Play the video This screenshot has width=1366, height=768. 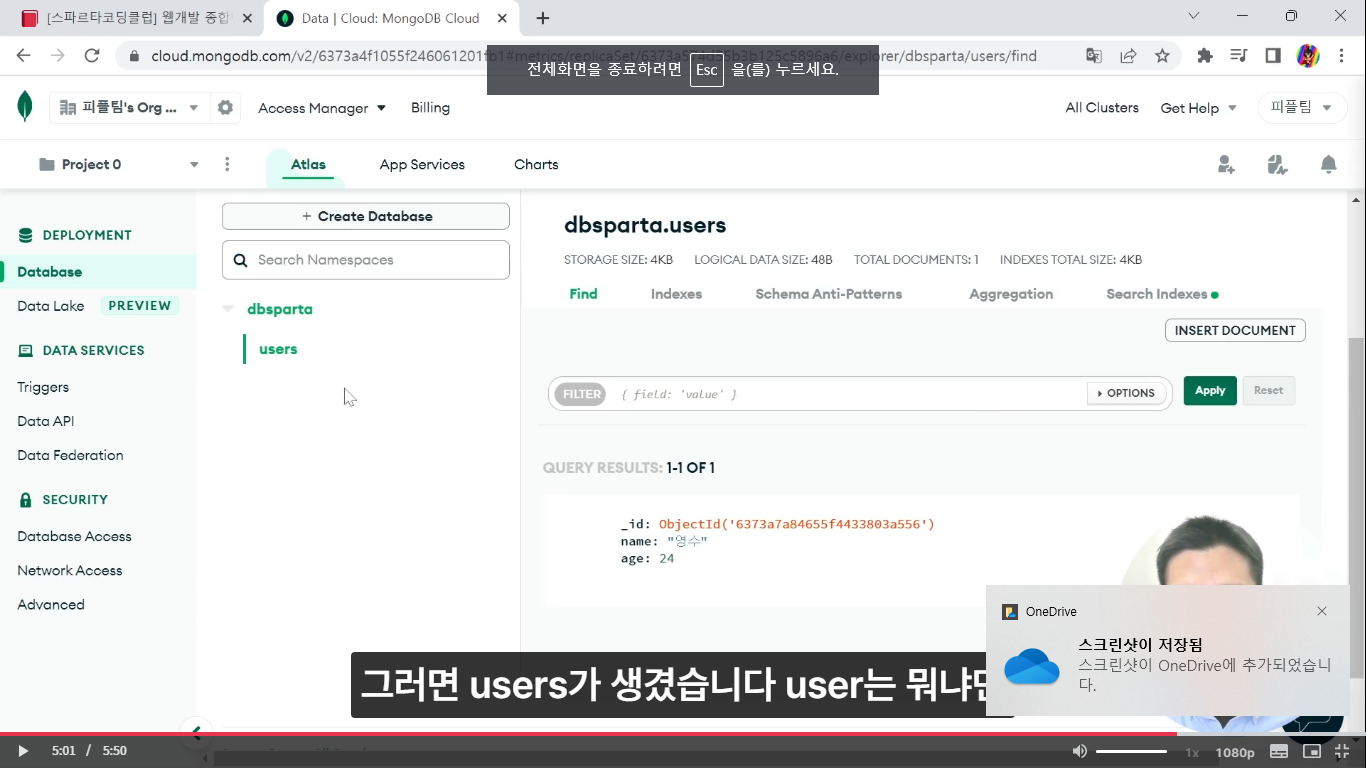coord(23,751)
